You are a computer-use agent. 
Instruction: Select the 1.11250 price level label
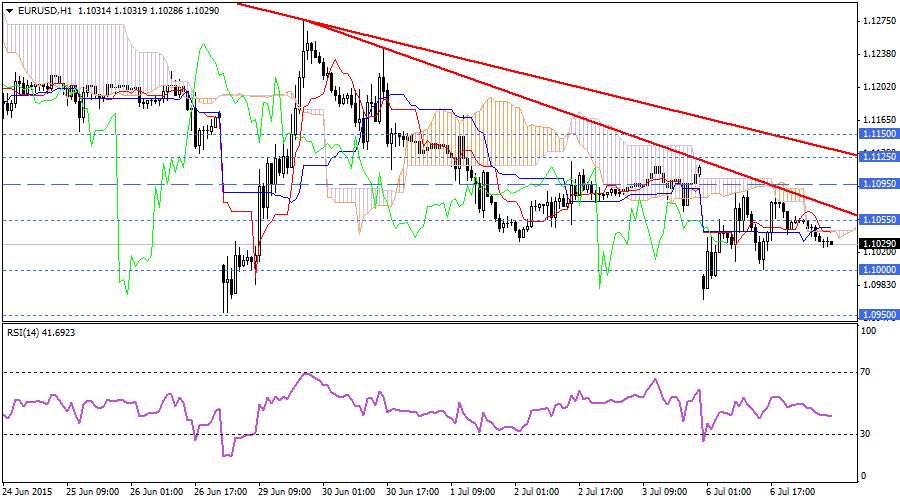coord(877,156)
